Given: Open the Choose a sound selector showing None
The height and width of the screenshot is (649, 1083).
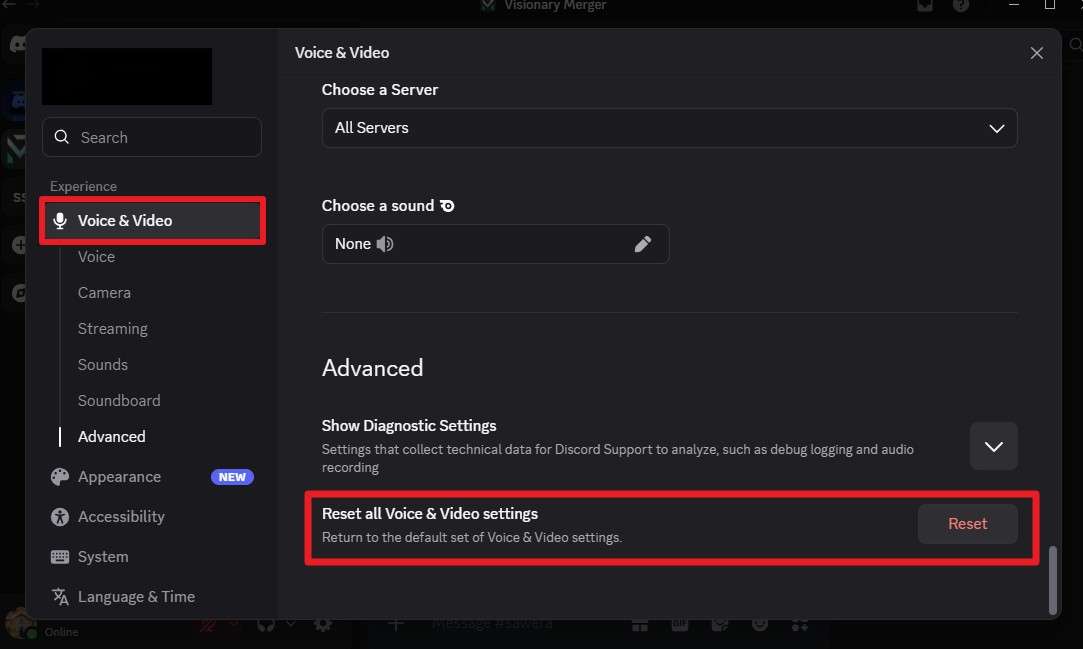Looking at the screenshot, I should pos(495,244).
